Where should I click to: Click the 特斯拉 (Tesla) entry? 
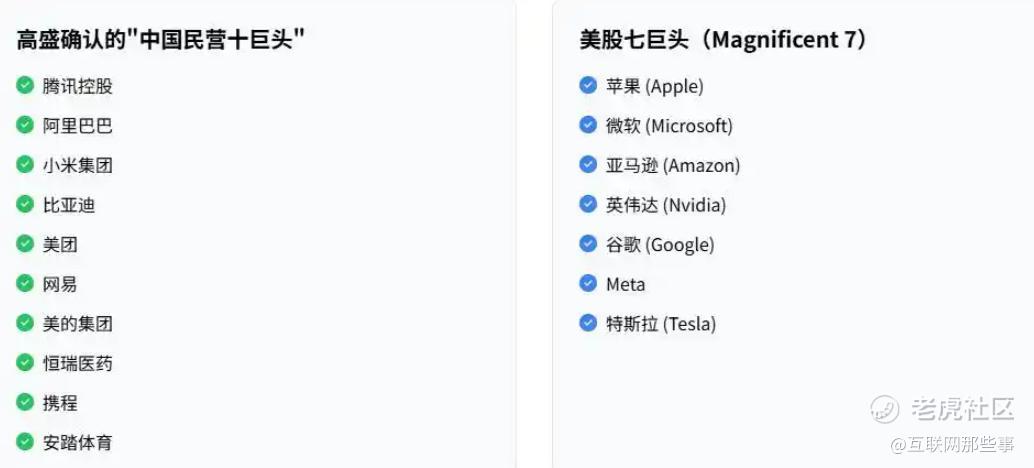pos(661,324)
